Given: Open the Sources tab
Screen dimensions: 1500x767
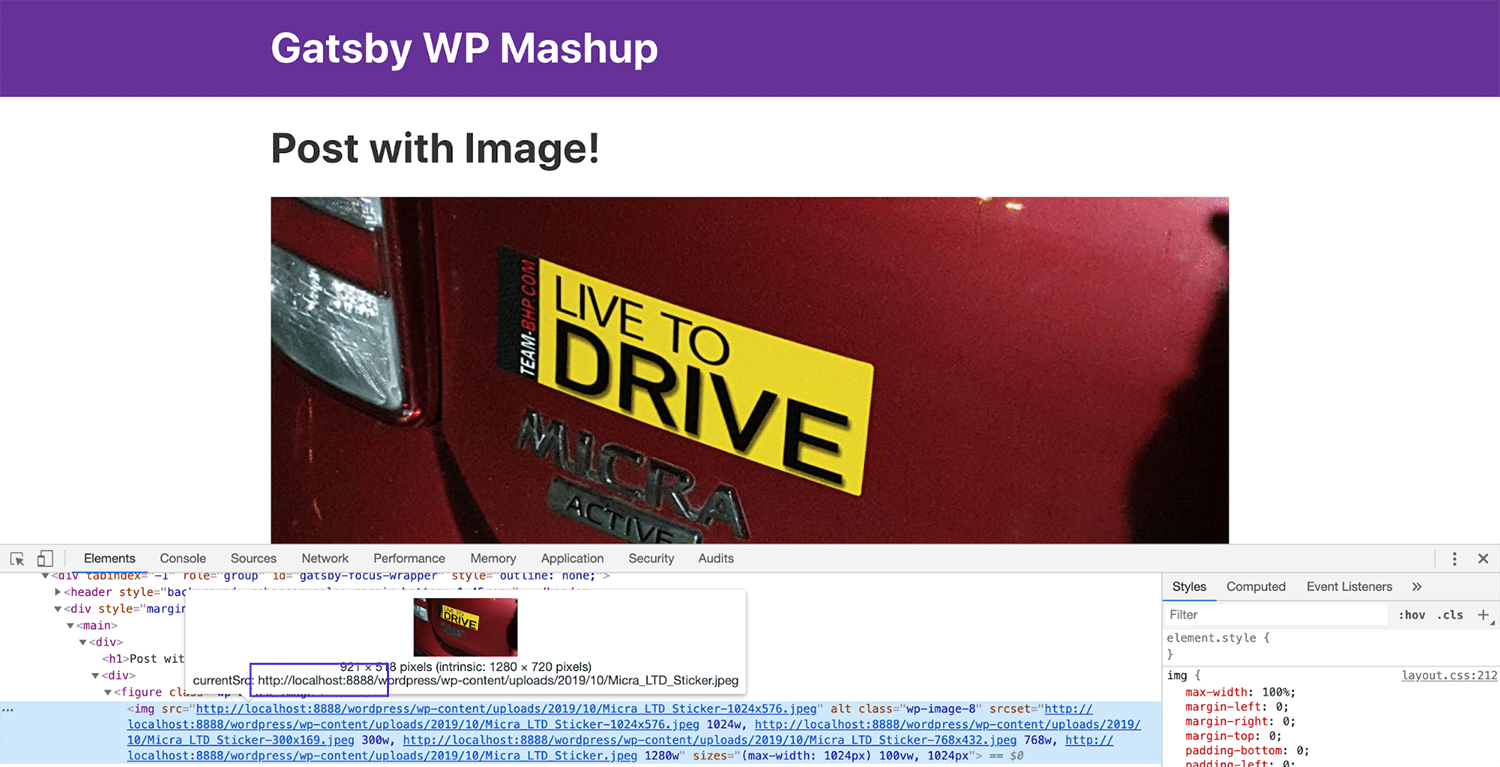Looking at the screenshot, I should pos(254,559).
